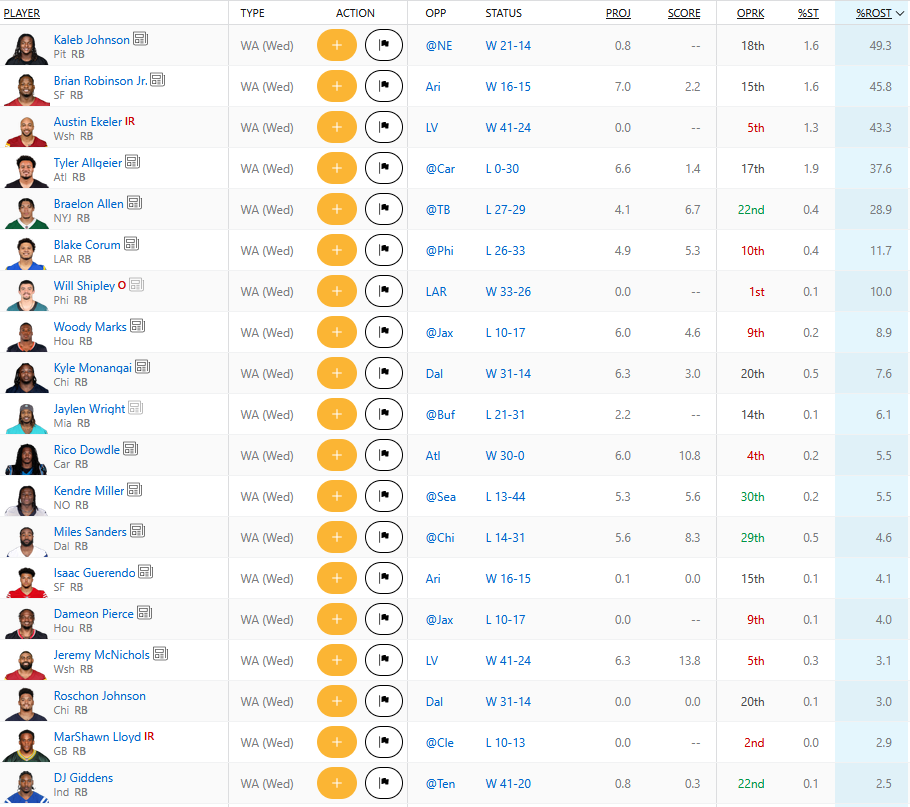The width and height of the screenshot is (910, 807).
Task: Open player news icon beside Rico Dowdle
Action: tap(131, 449)
